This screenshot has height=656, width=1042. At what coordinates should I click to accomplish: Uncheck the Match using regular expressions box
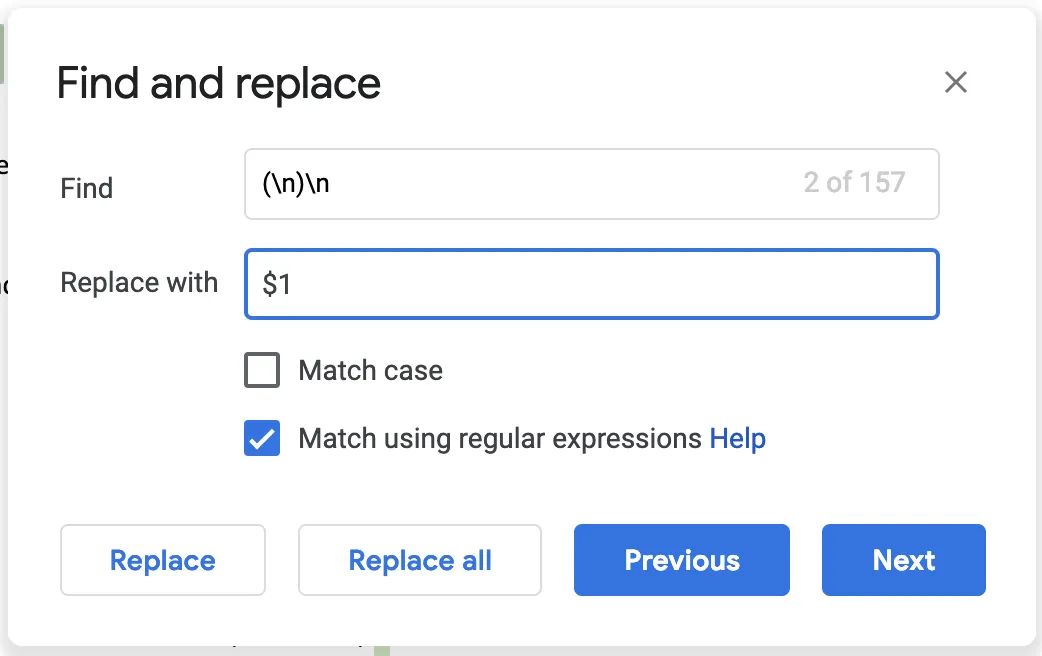(262, 439)
